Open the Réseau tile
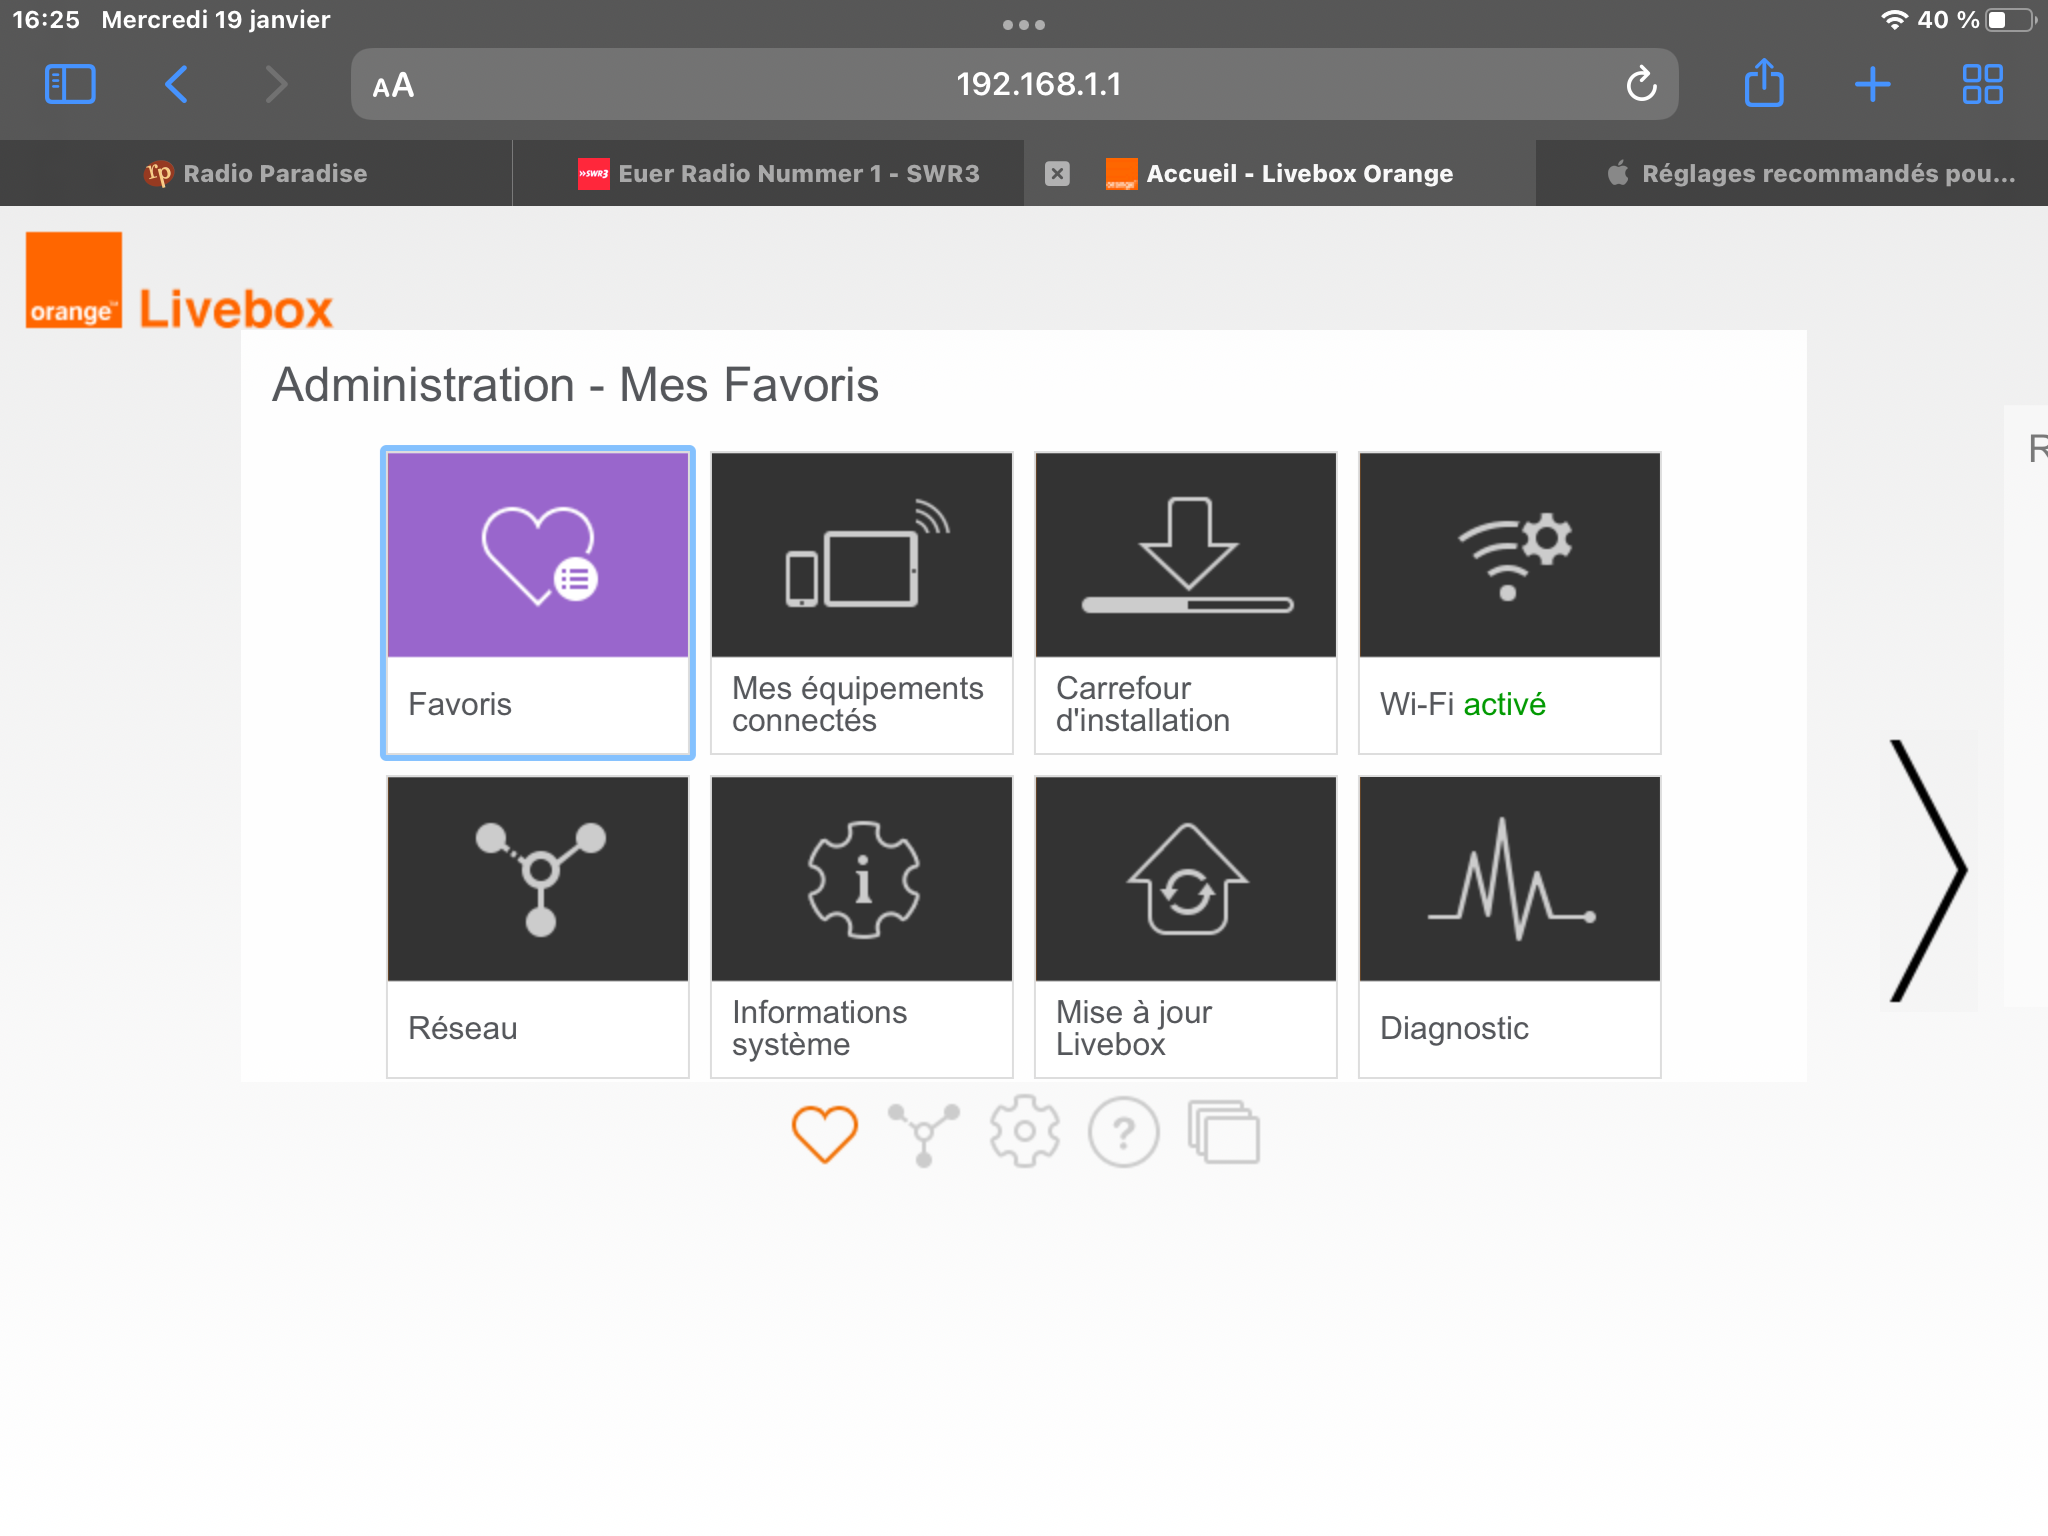Image resolution: width=2048 pixels, height=1536 pixels. point(538,926)
